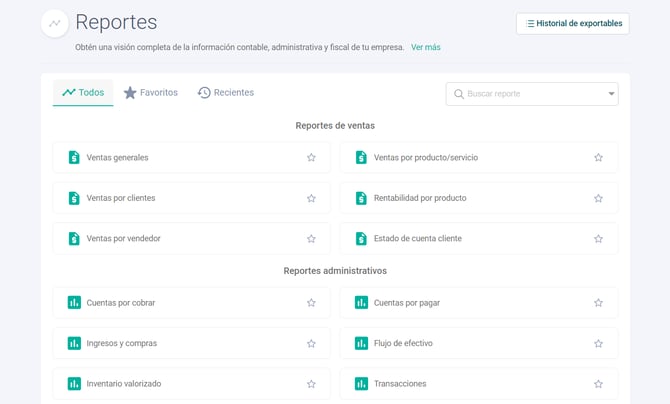The width and height of the screenshot is (670, 404).
Task: Click the Inventario valorizado chart icon
Action: click(74, 384)
